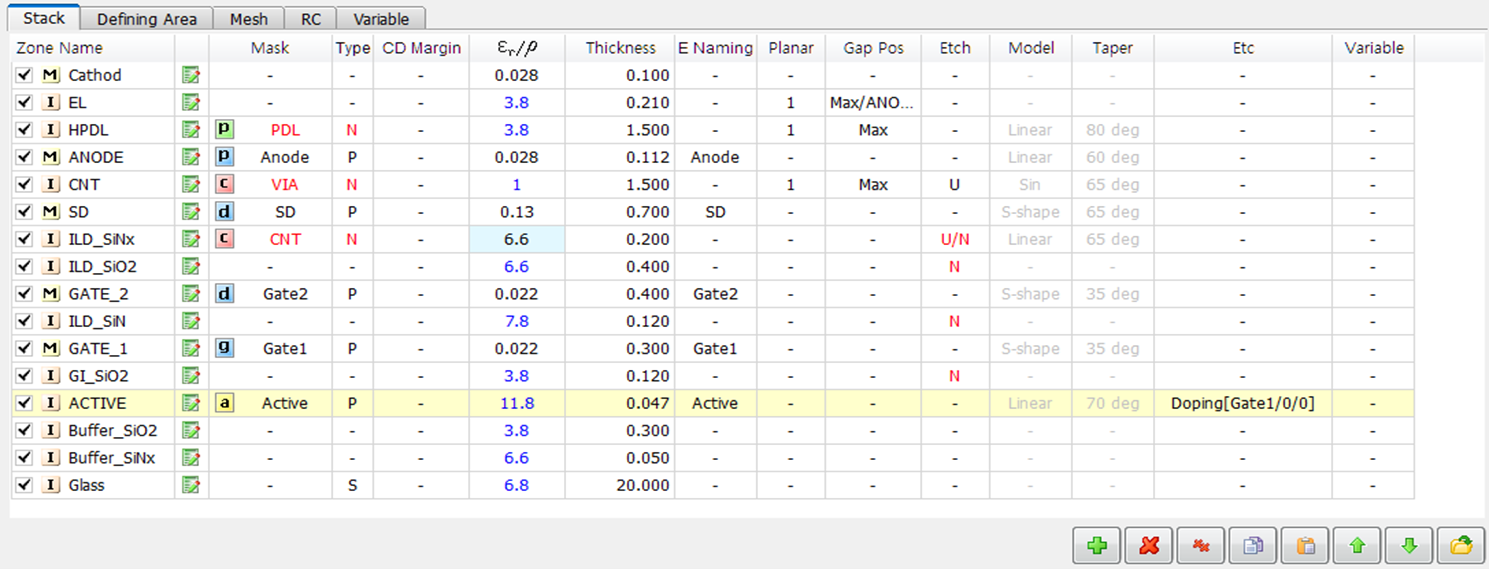
Task: Select the 6.6 permittivity cell of ILD_SiNx
Action: [517, 239]
